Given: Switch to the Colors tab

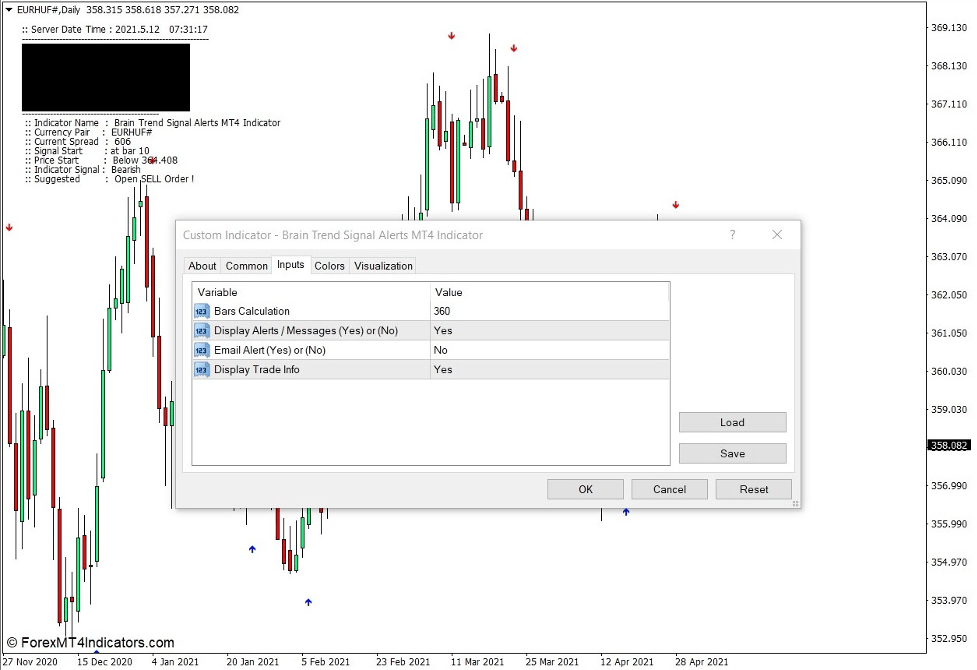Looking at the screenshot, I should [329, 265].
